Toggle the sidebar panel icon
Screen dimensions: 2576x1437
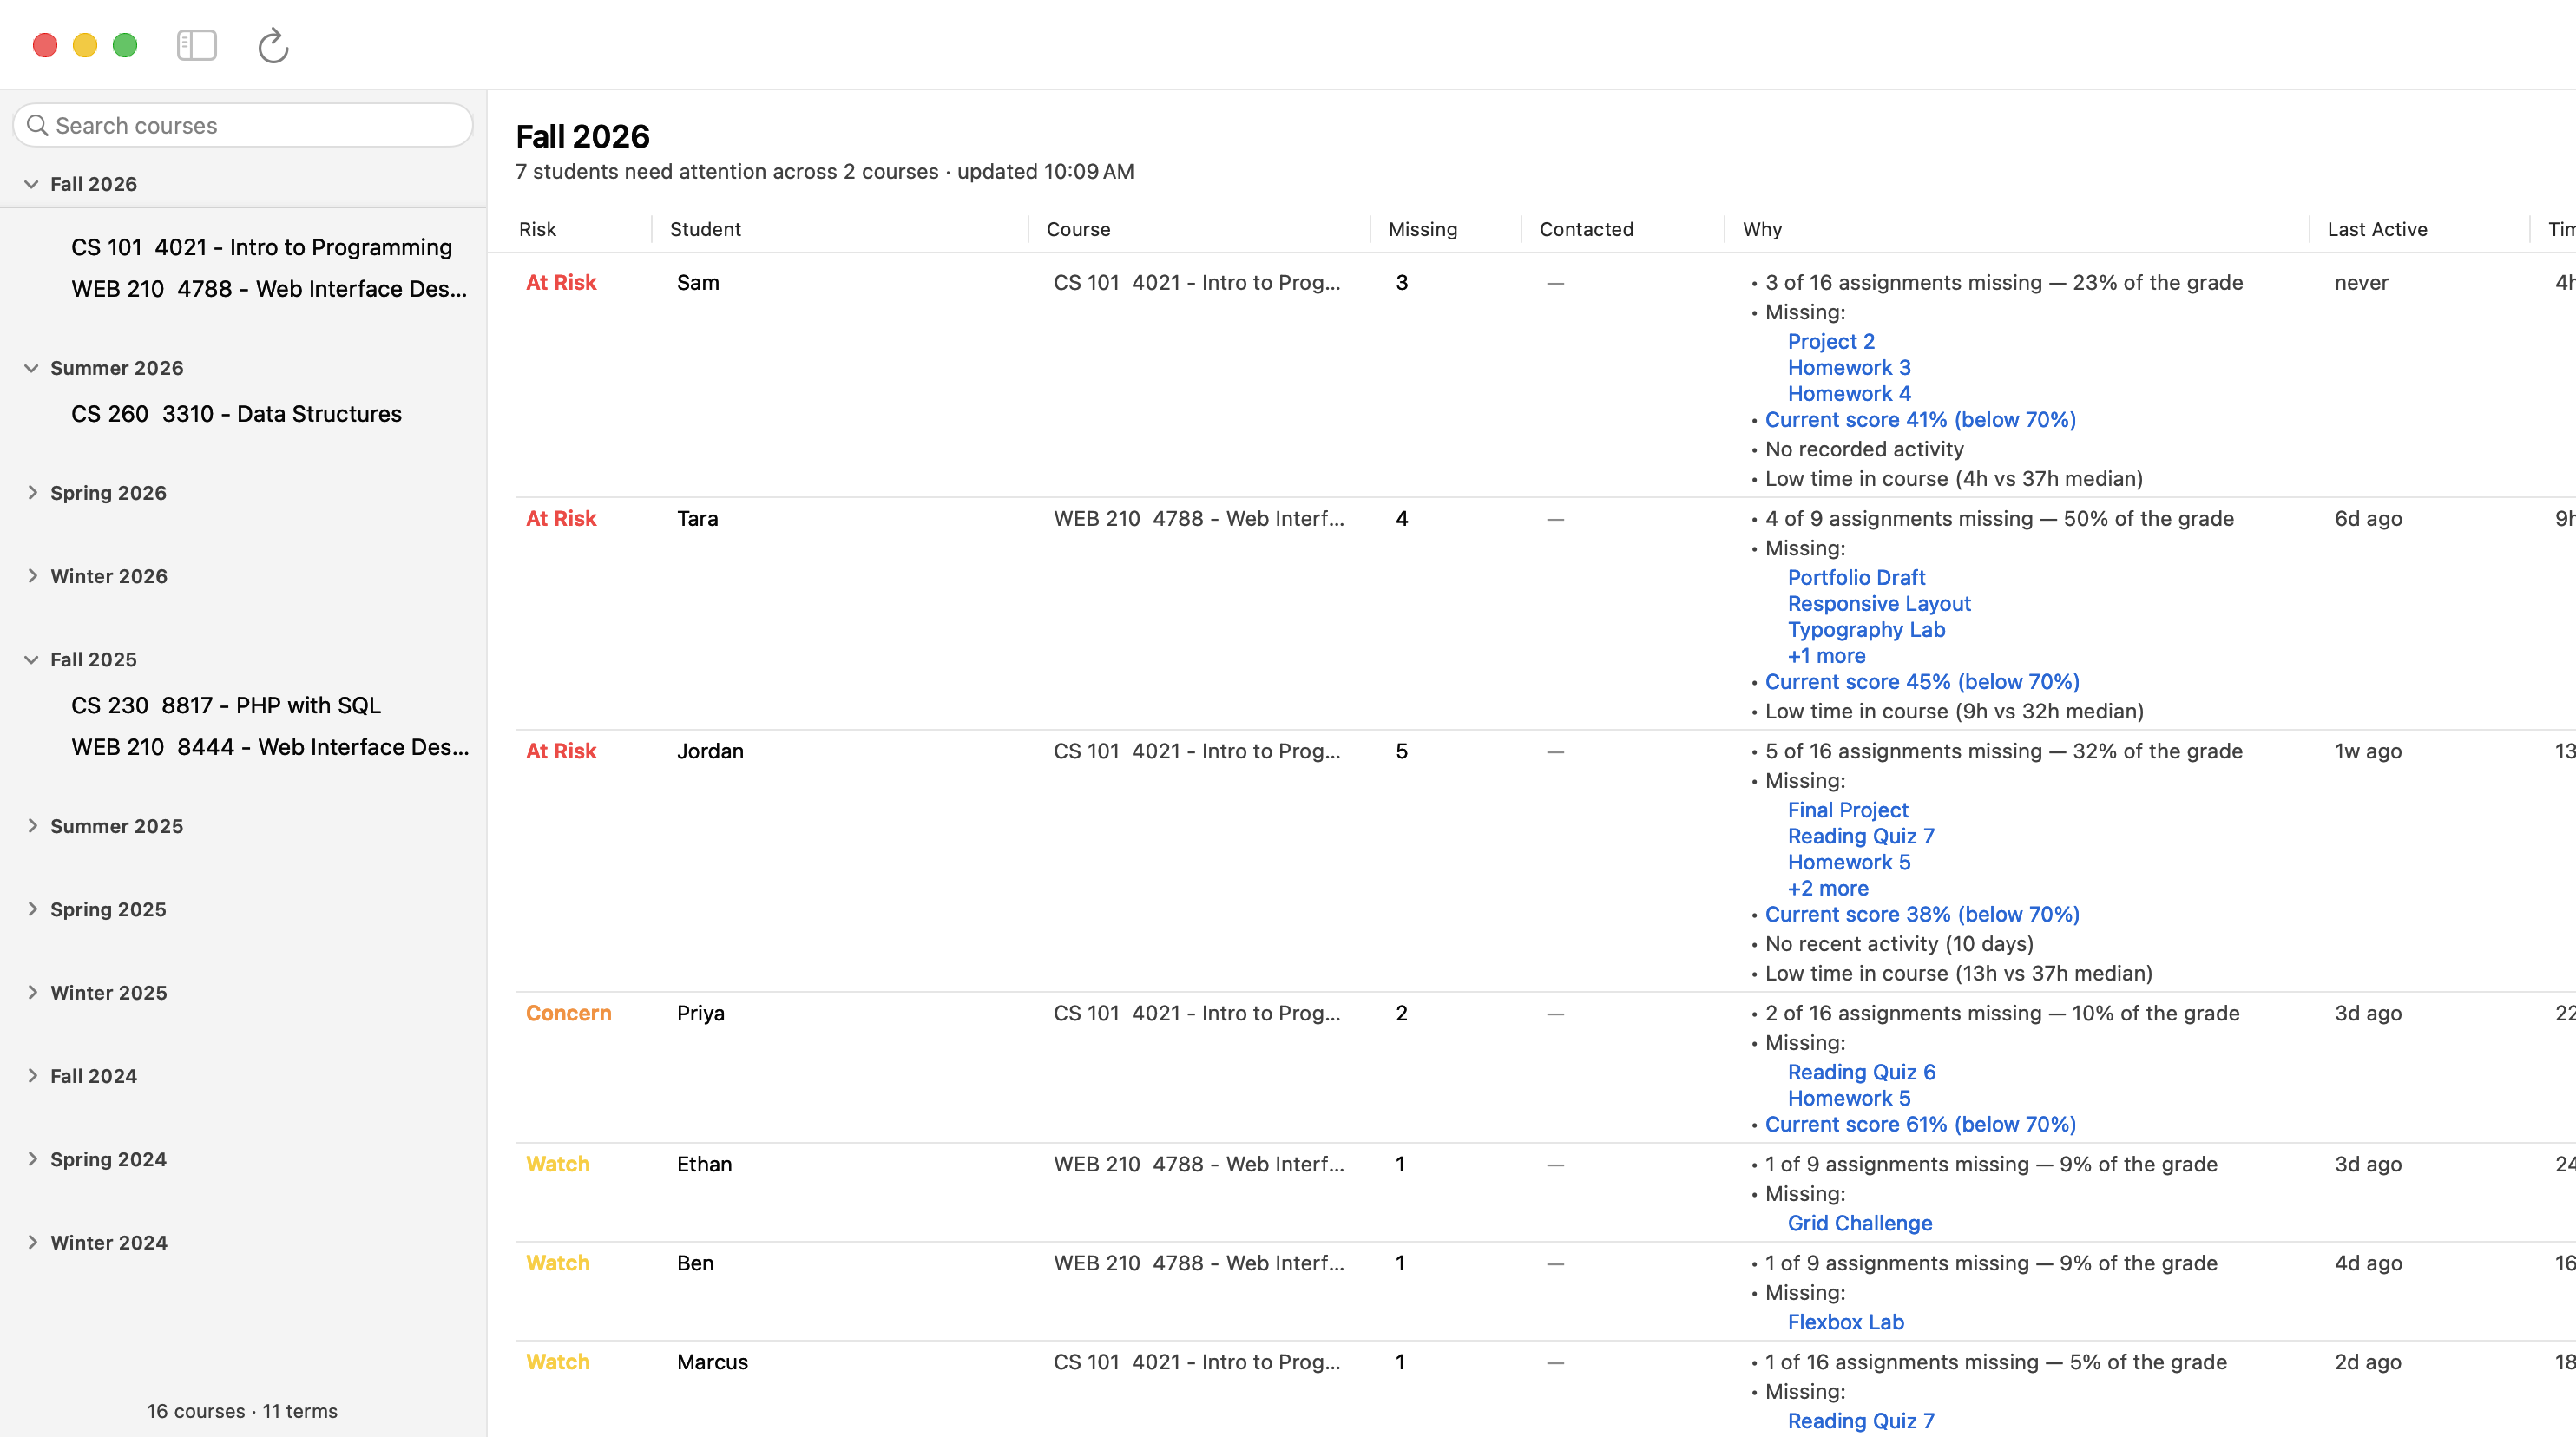coord(197,45)
